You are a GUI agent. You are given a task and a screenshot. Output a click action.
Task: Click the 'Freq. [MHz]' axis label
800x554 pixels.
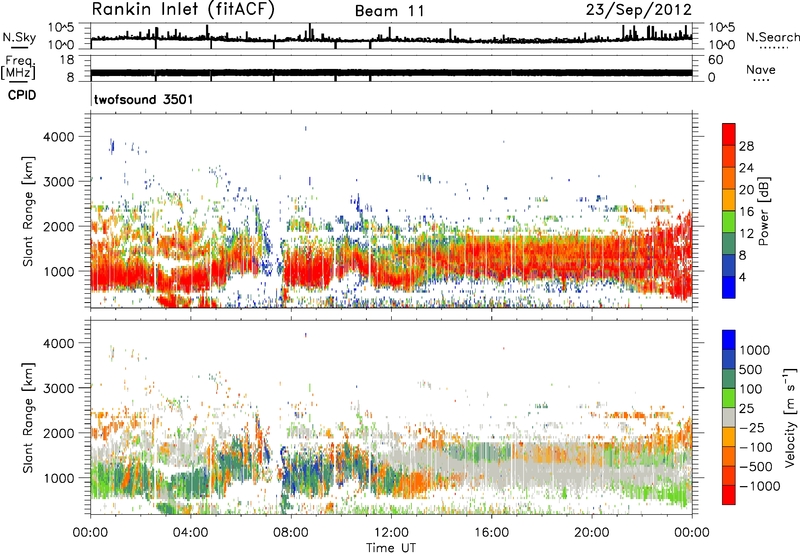tap(19, 68)
